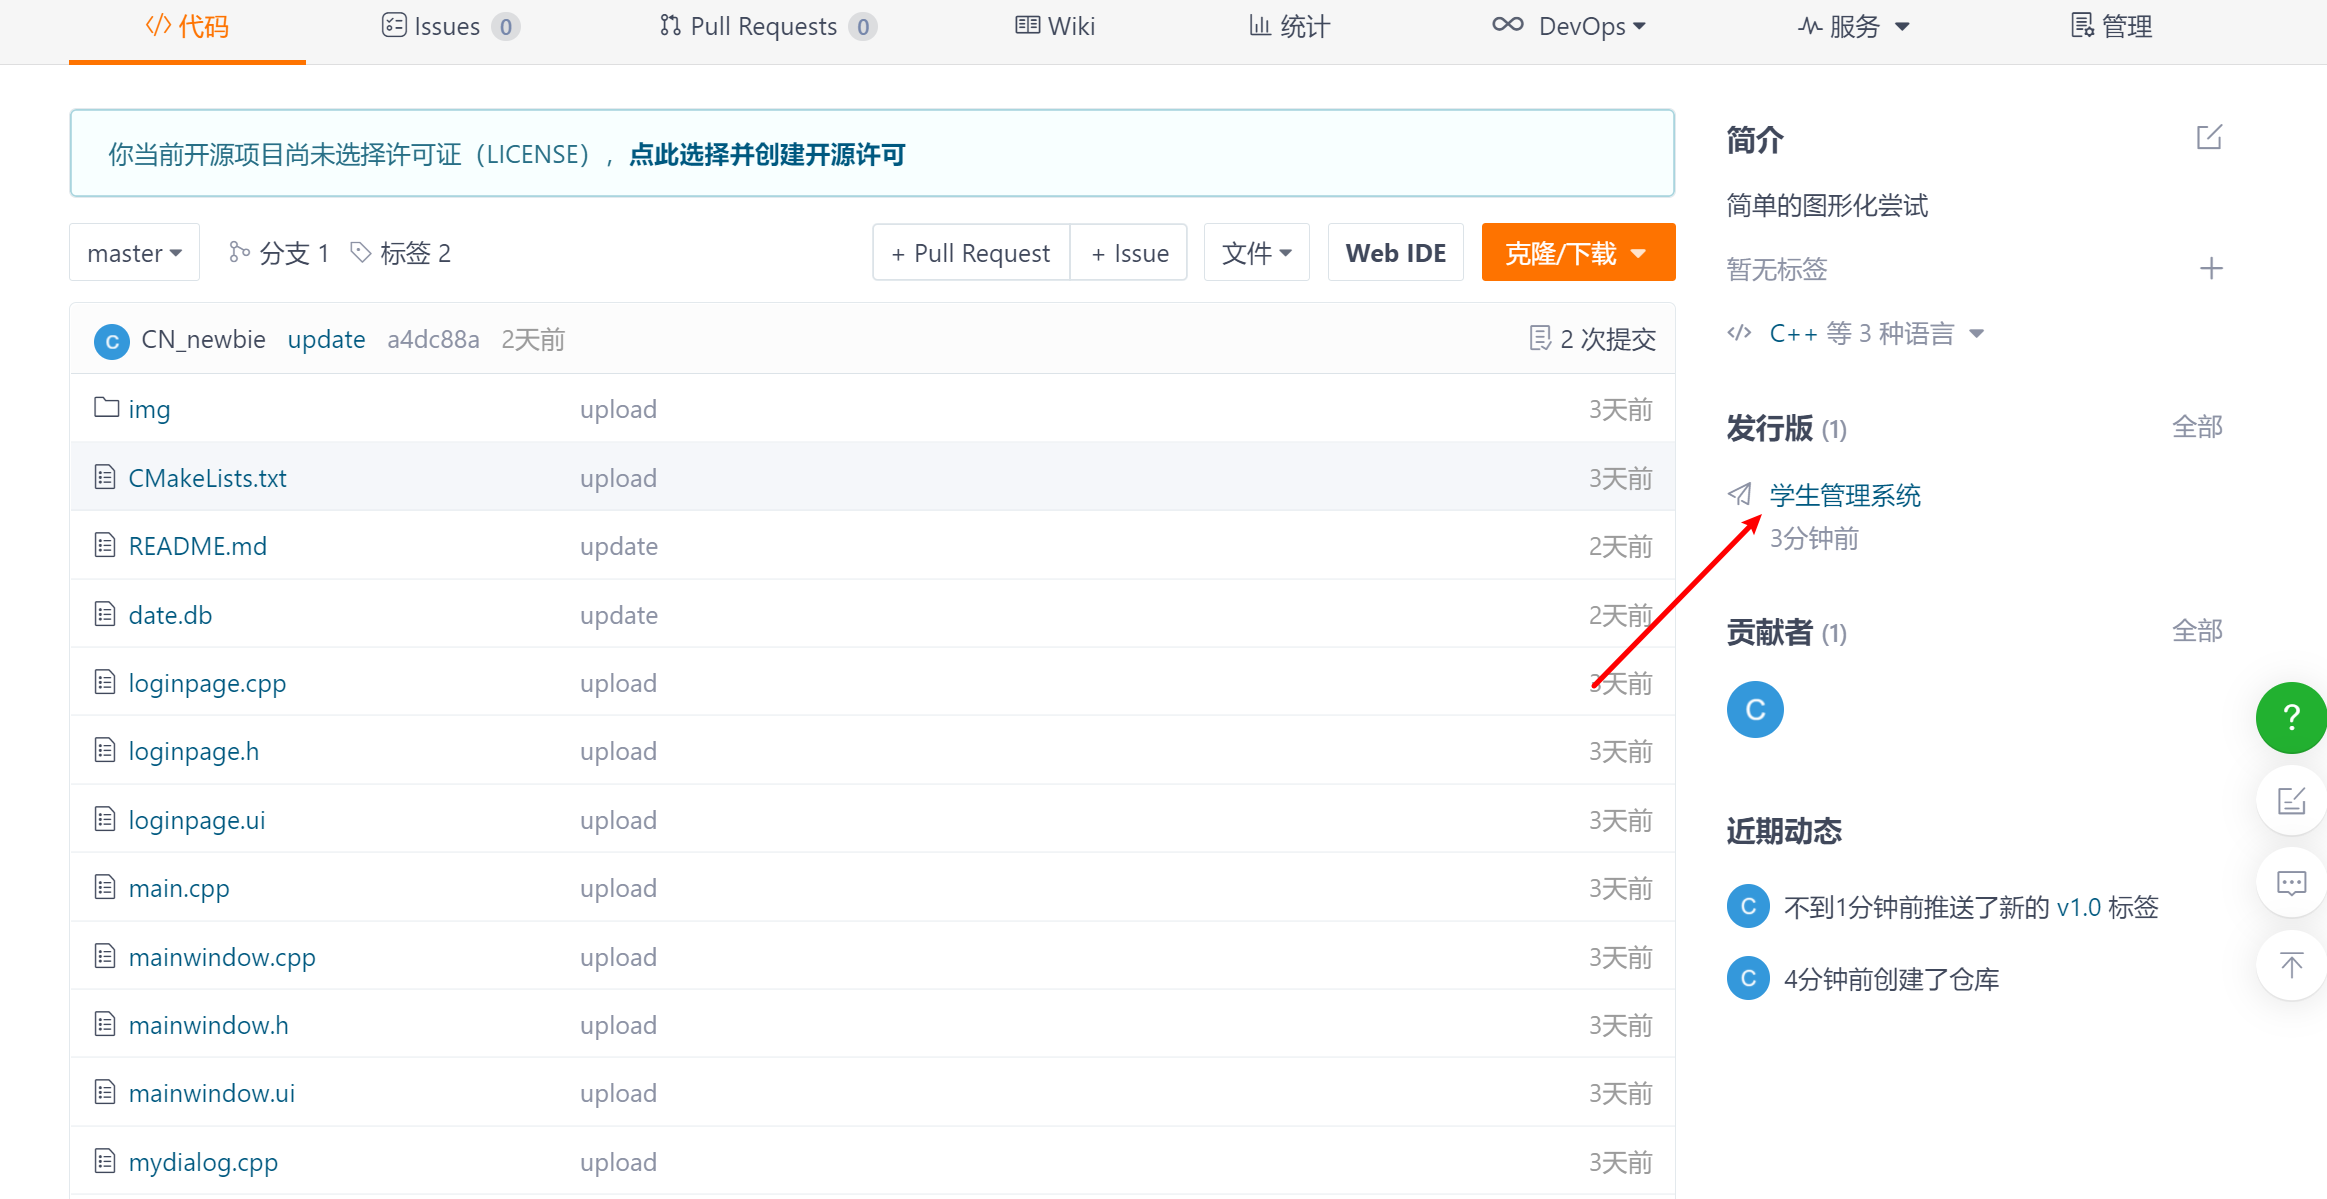The width and height of the screenshot is (2327, 1199).
Task: Click the Web IDE button
Action: [1395, 253]
